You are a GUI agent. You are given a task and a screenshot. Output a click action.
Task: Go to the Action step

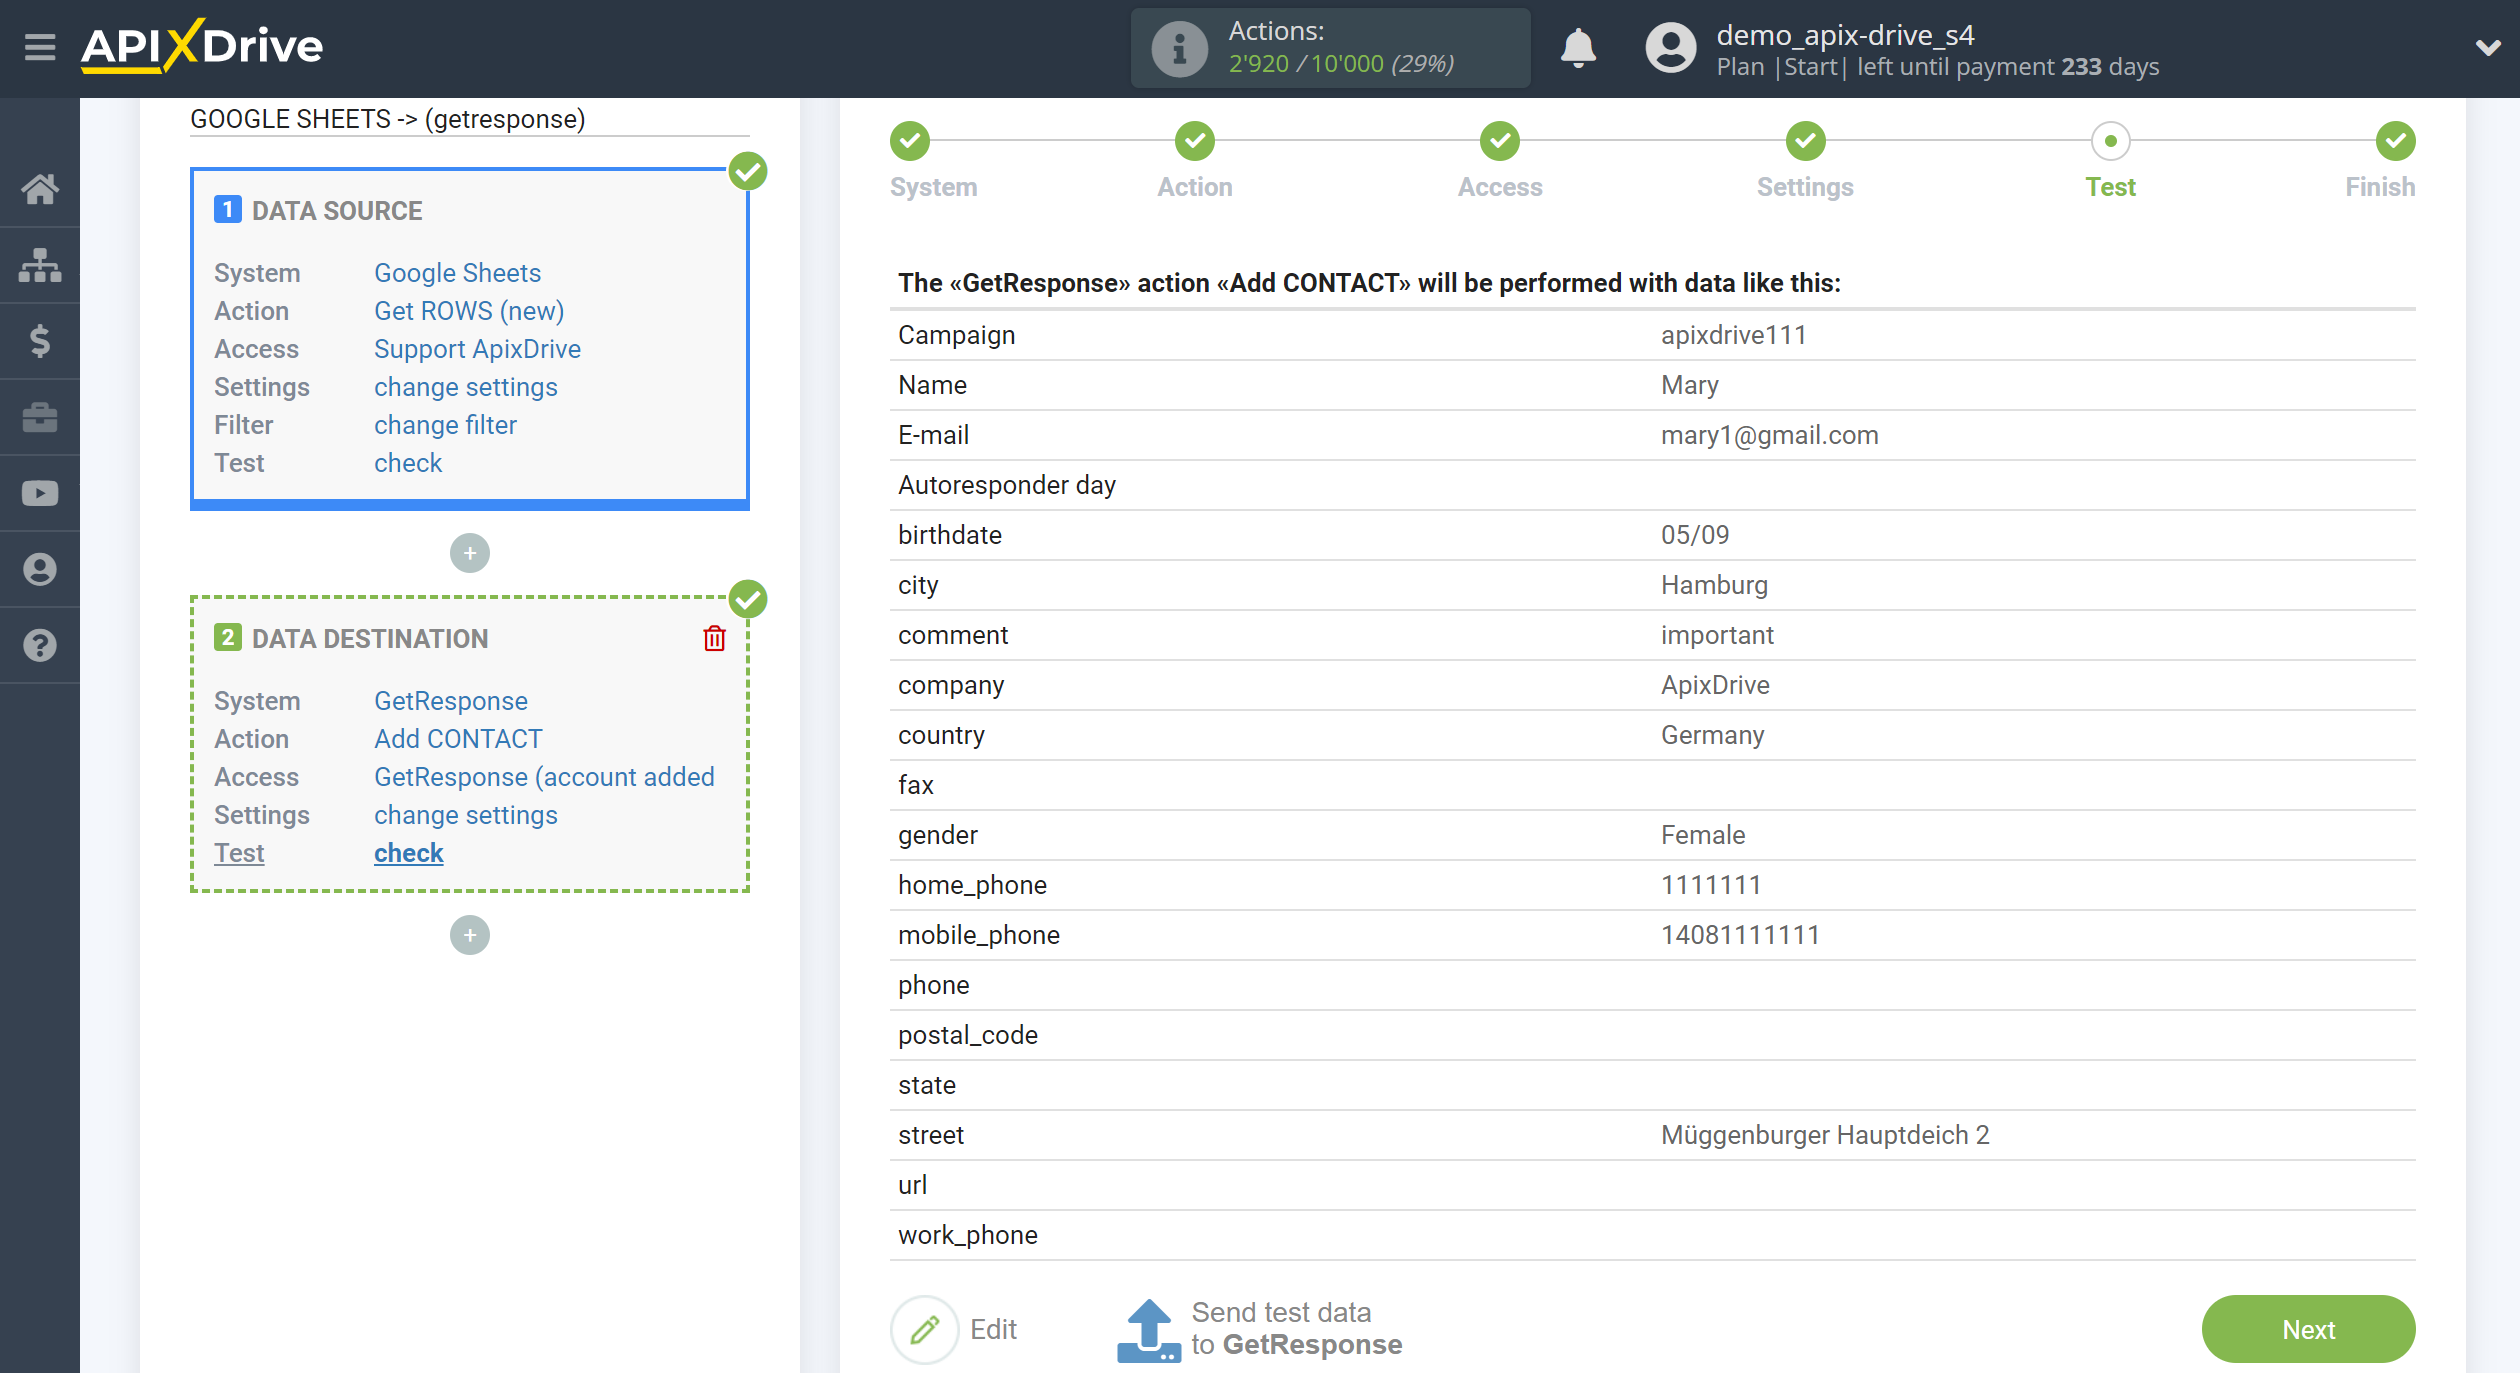click(x=1195, y=141)
